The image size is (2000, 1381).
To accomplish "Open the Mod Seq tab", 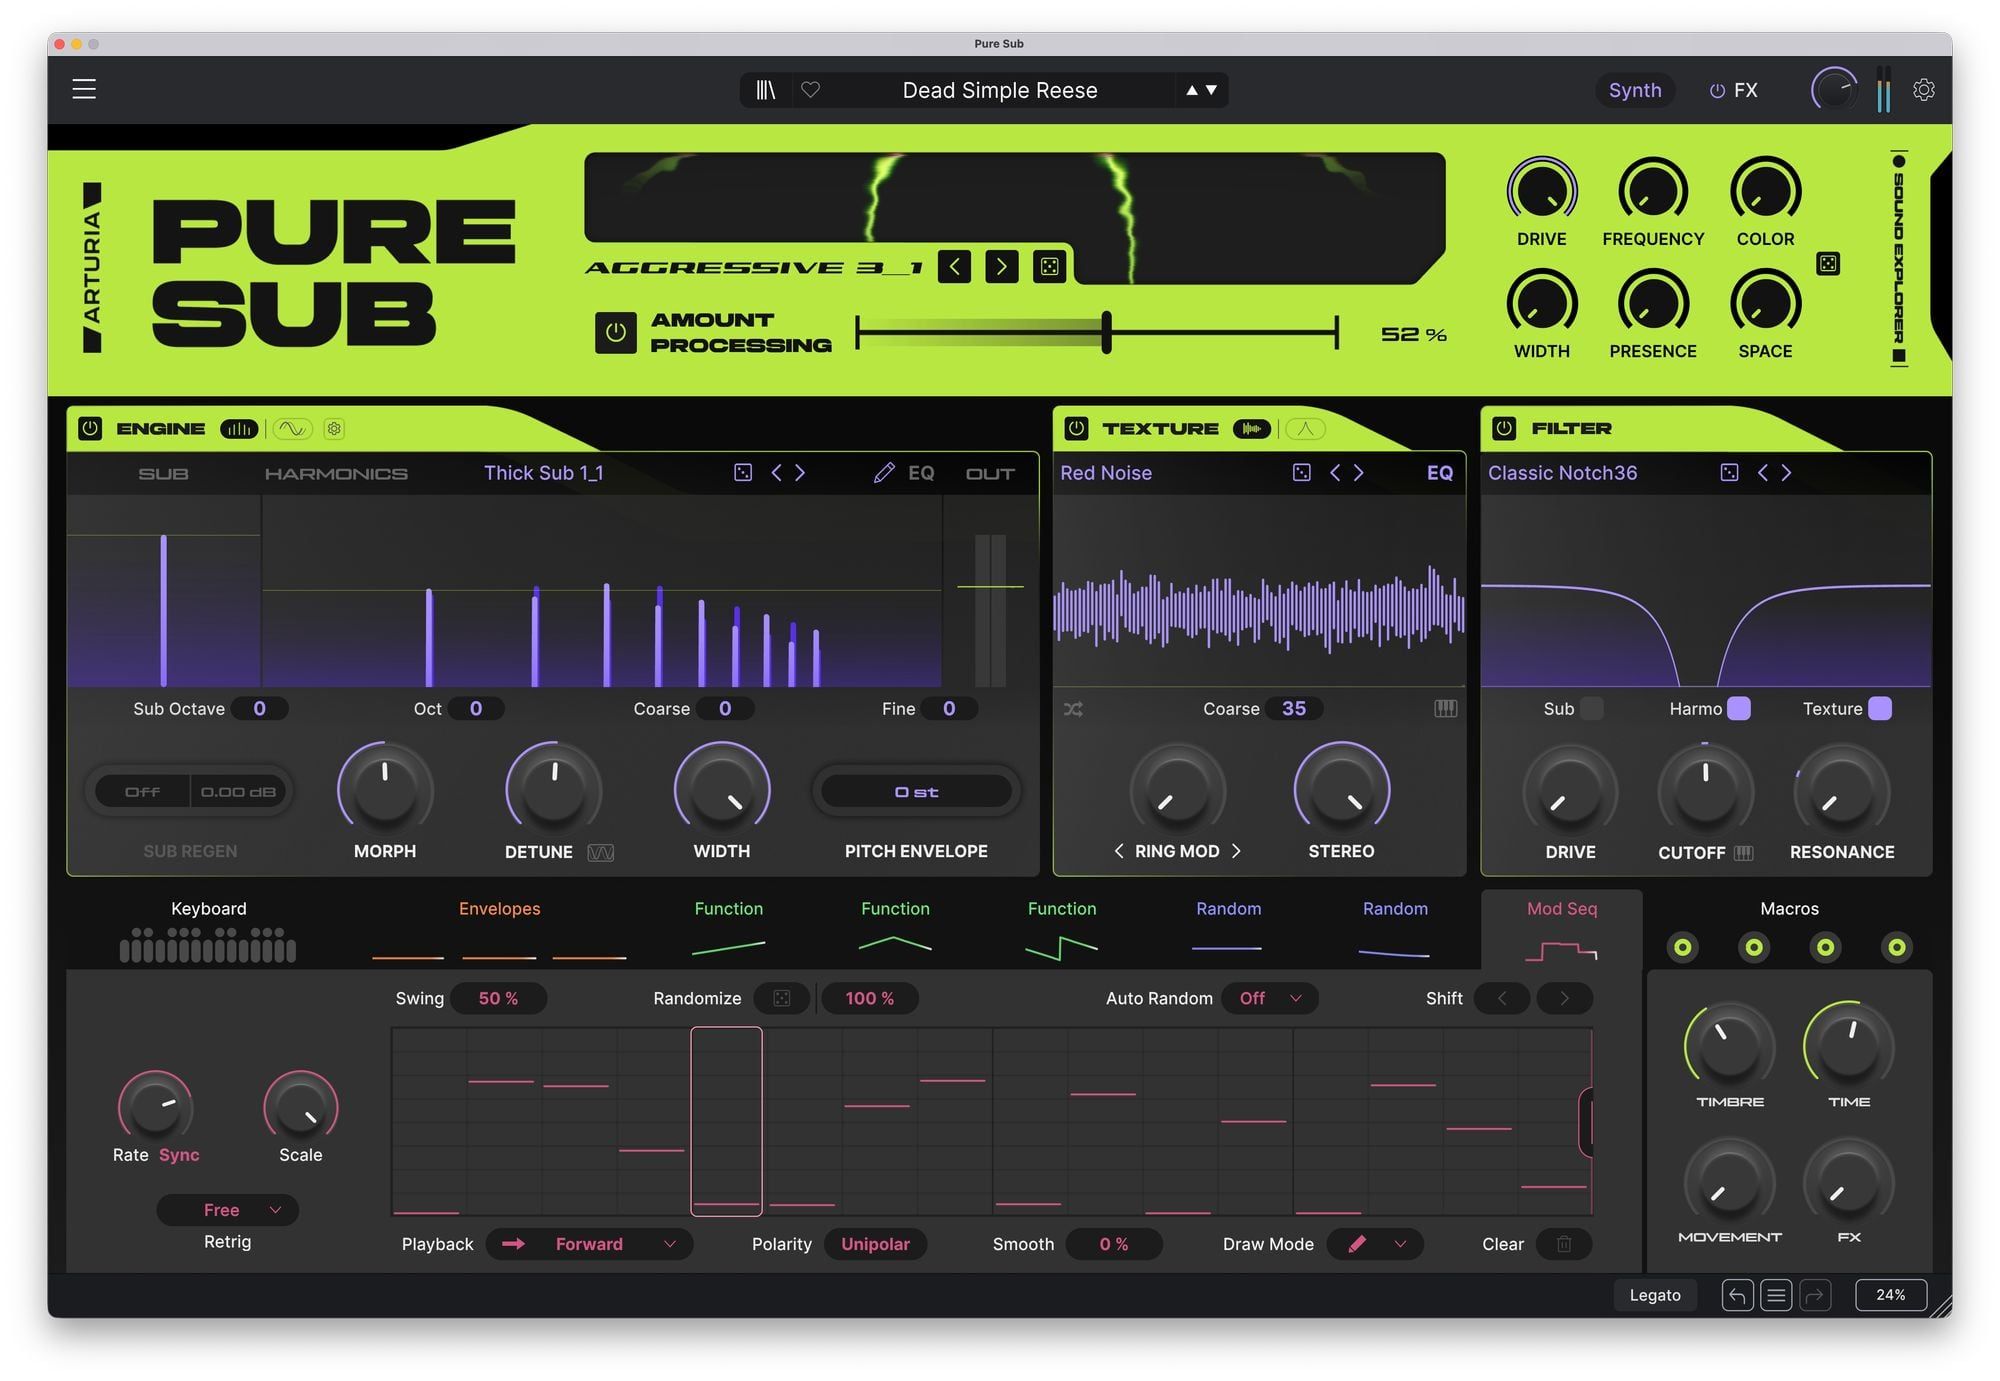I will tap(1561, 930).
